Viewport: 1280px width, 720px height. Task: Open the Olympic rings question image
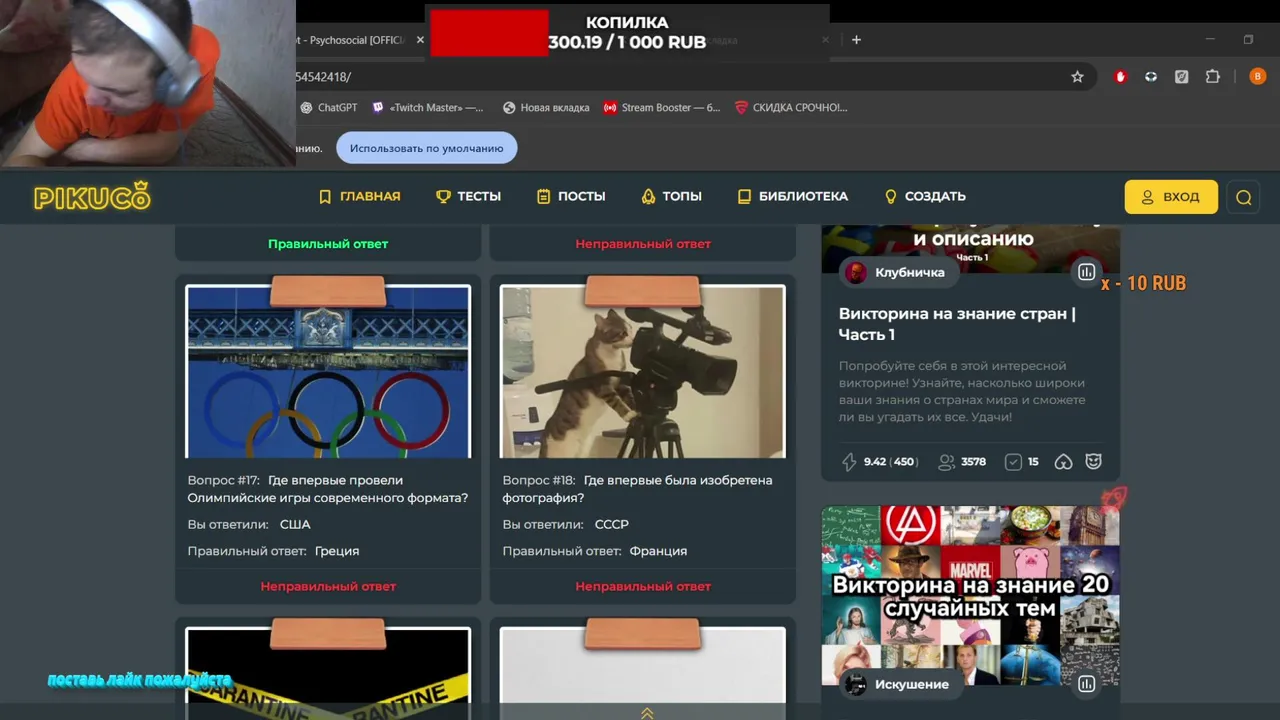[x=328, y=372]
